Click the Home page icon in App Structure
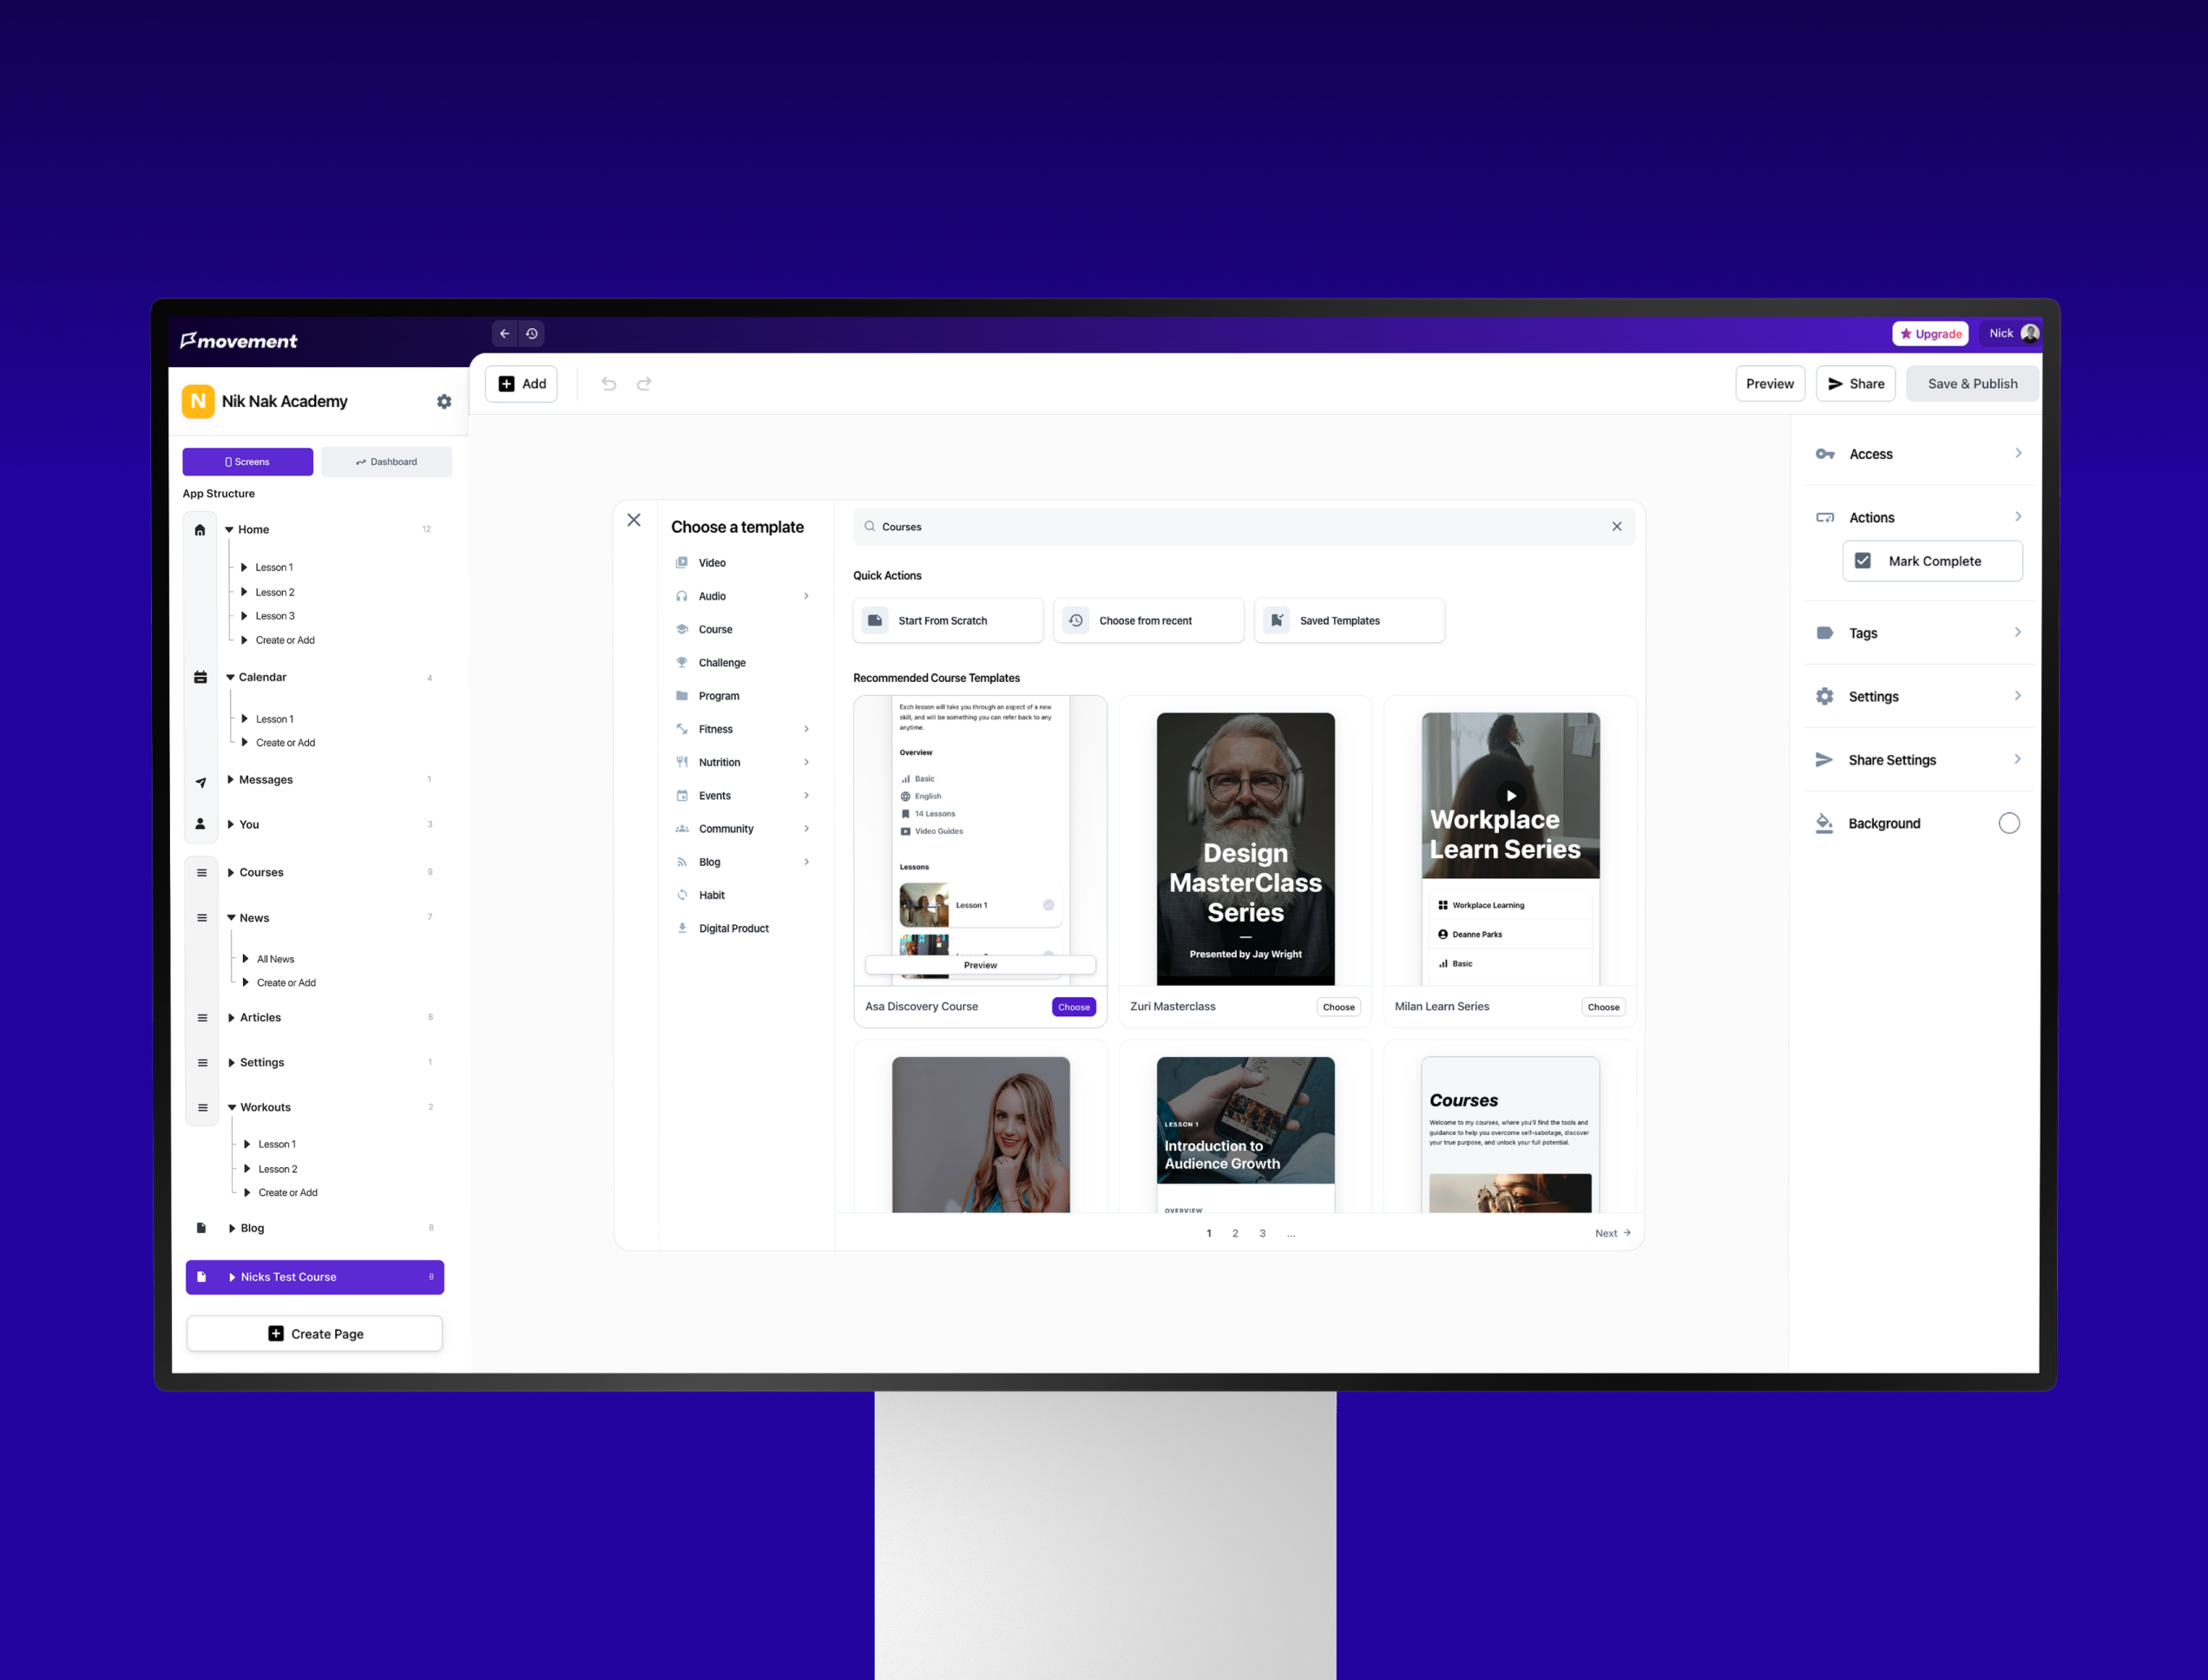This screenshot has height=1680, width=2208. point(200,530)
